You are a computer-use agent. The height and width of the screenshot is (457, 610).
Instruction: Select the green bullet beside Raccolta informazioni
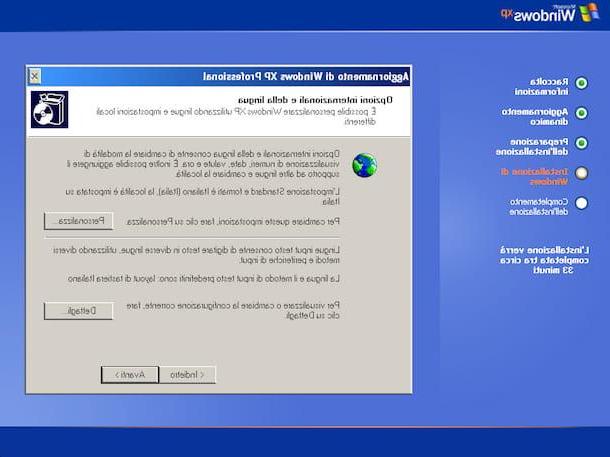coord(582,83)
